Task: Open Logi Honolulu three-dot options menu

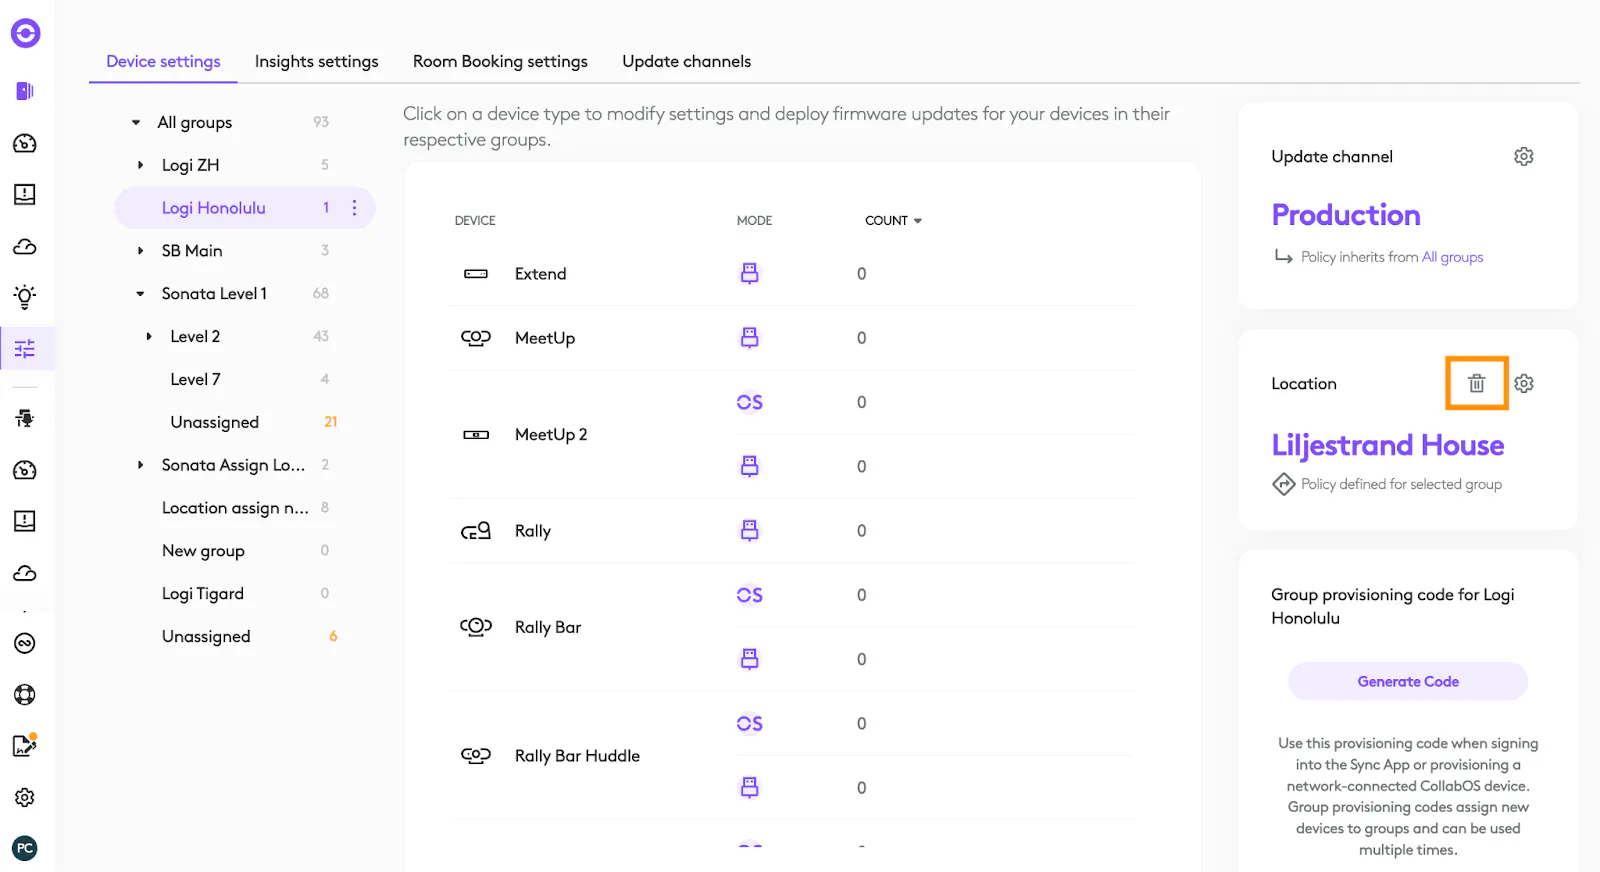Action: (354, 208)
